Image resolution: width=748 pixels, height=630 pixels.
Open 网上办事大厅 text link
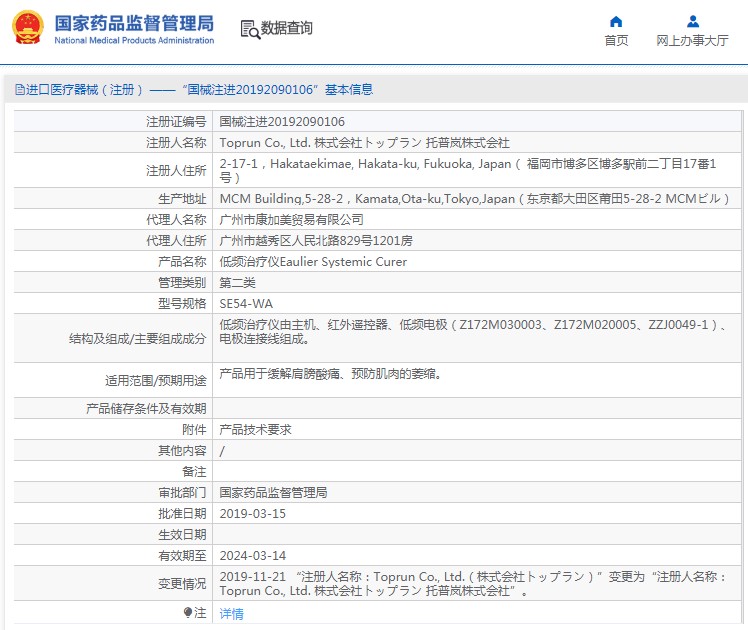[692, 41]
